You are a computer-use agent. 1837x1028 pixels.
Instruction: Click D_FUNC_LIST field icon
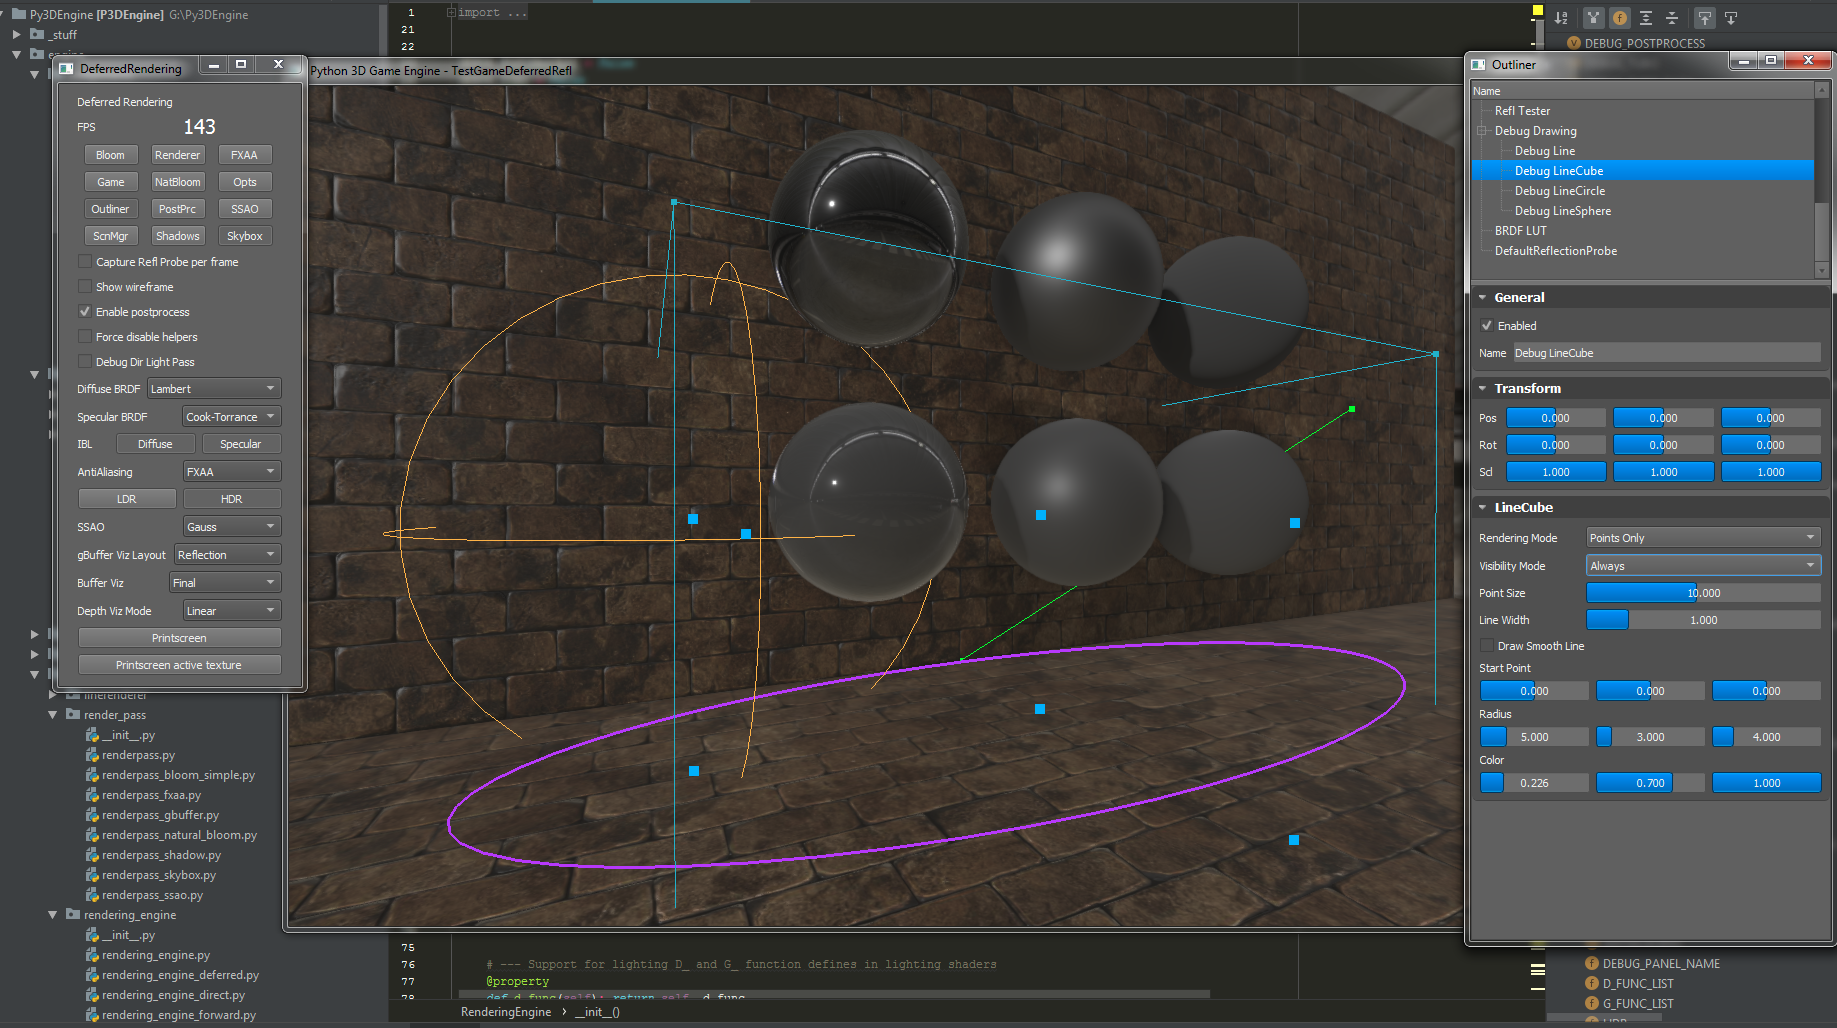pyautogui.click(x=1592, y=984)
